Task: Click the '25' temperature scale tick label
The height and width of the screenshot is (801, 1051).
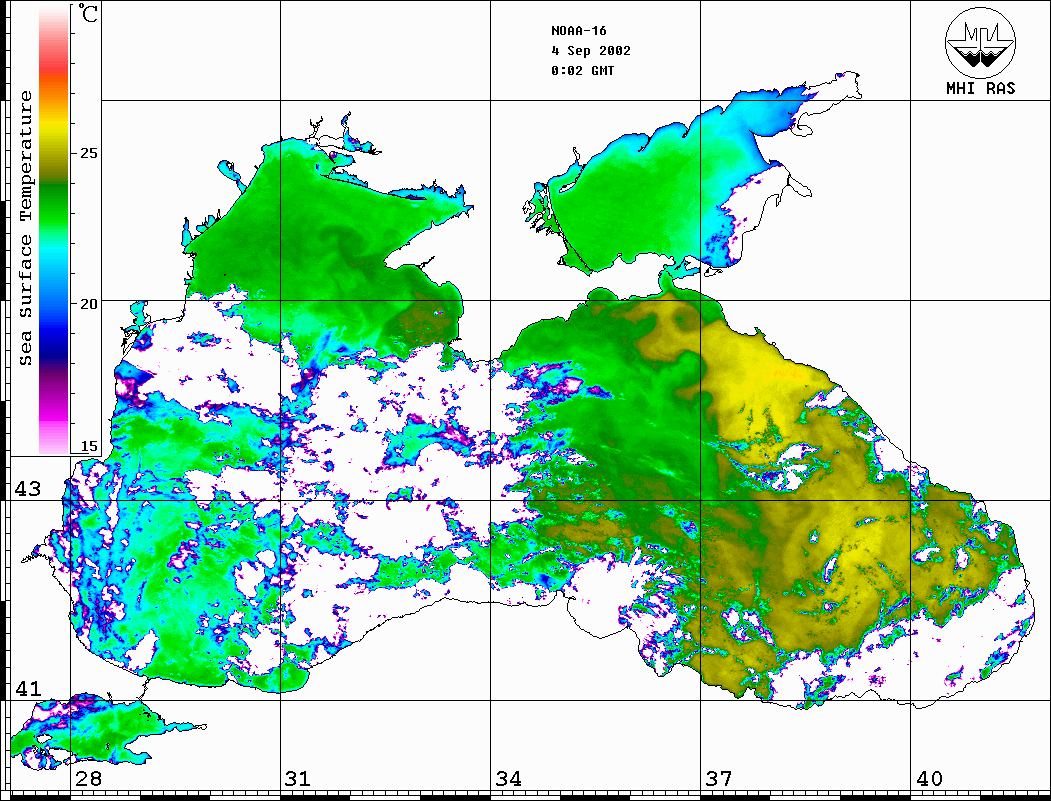Action: (88, 153)
